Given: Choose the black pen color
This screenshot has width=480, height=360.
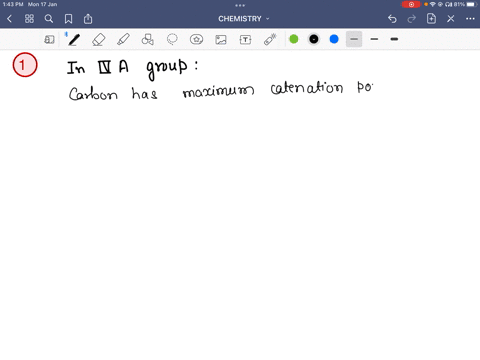Looking at the screenshot, I should tap(314, 39).
